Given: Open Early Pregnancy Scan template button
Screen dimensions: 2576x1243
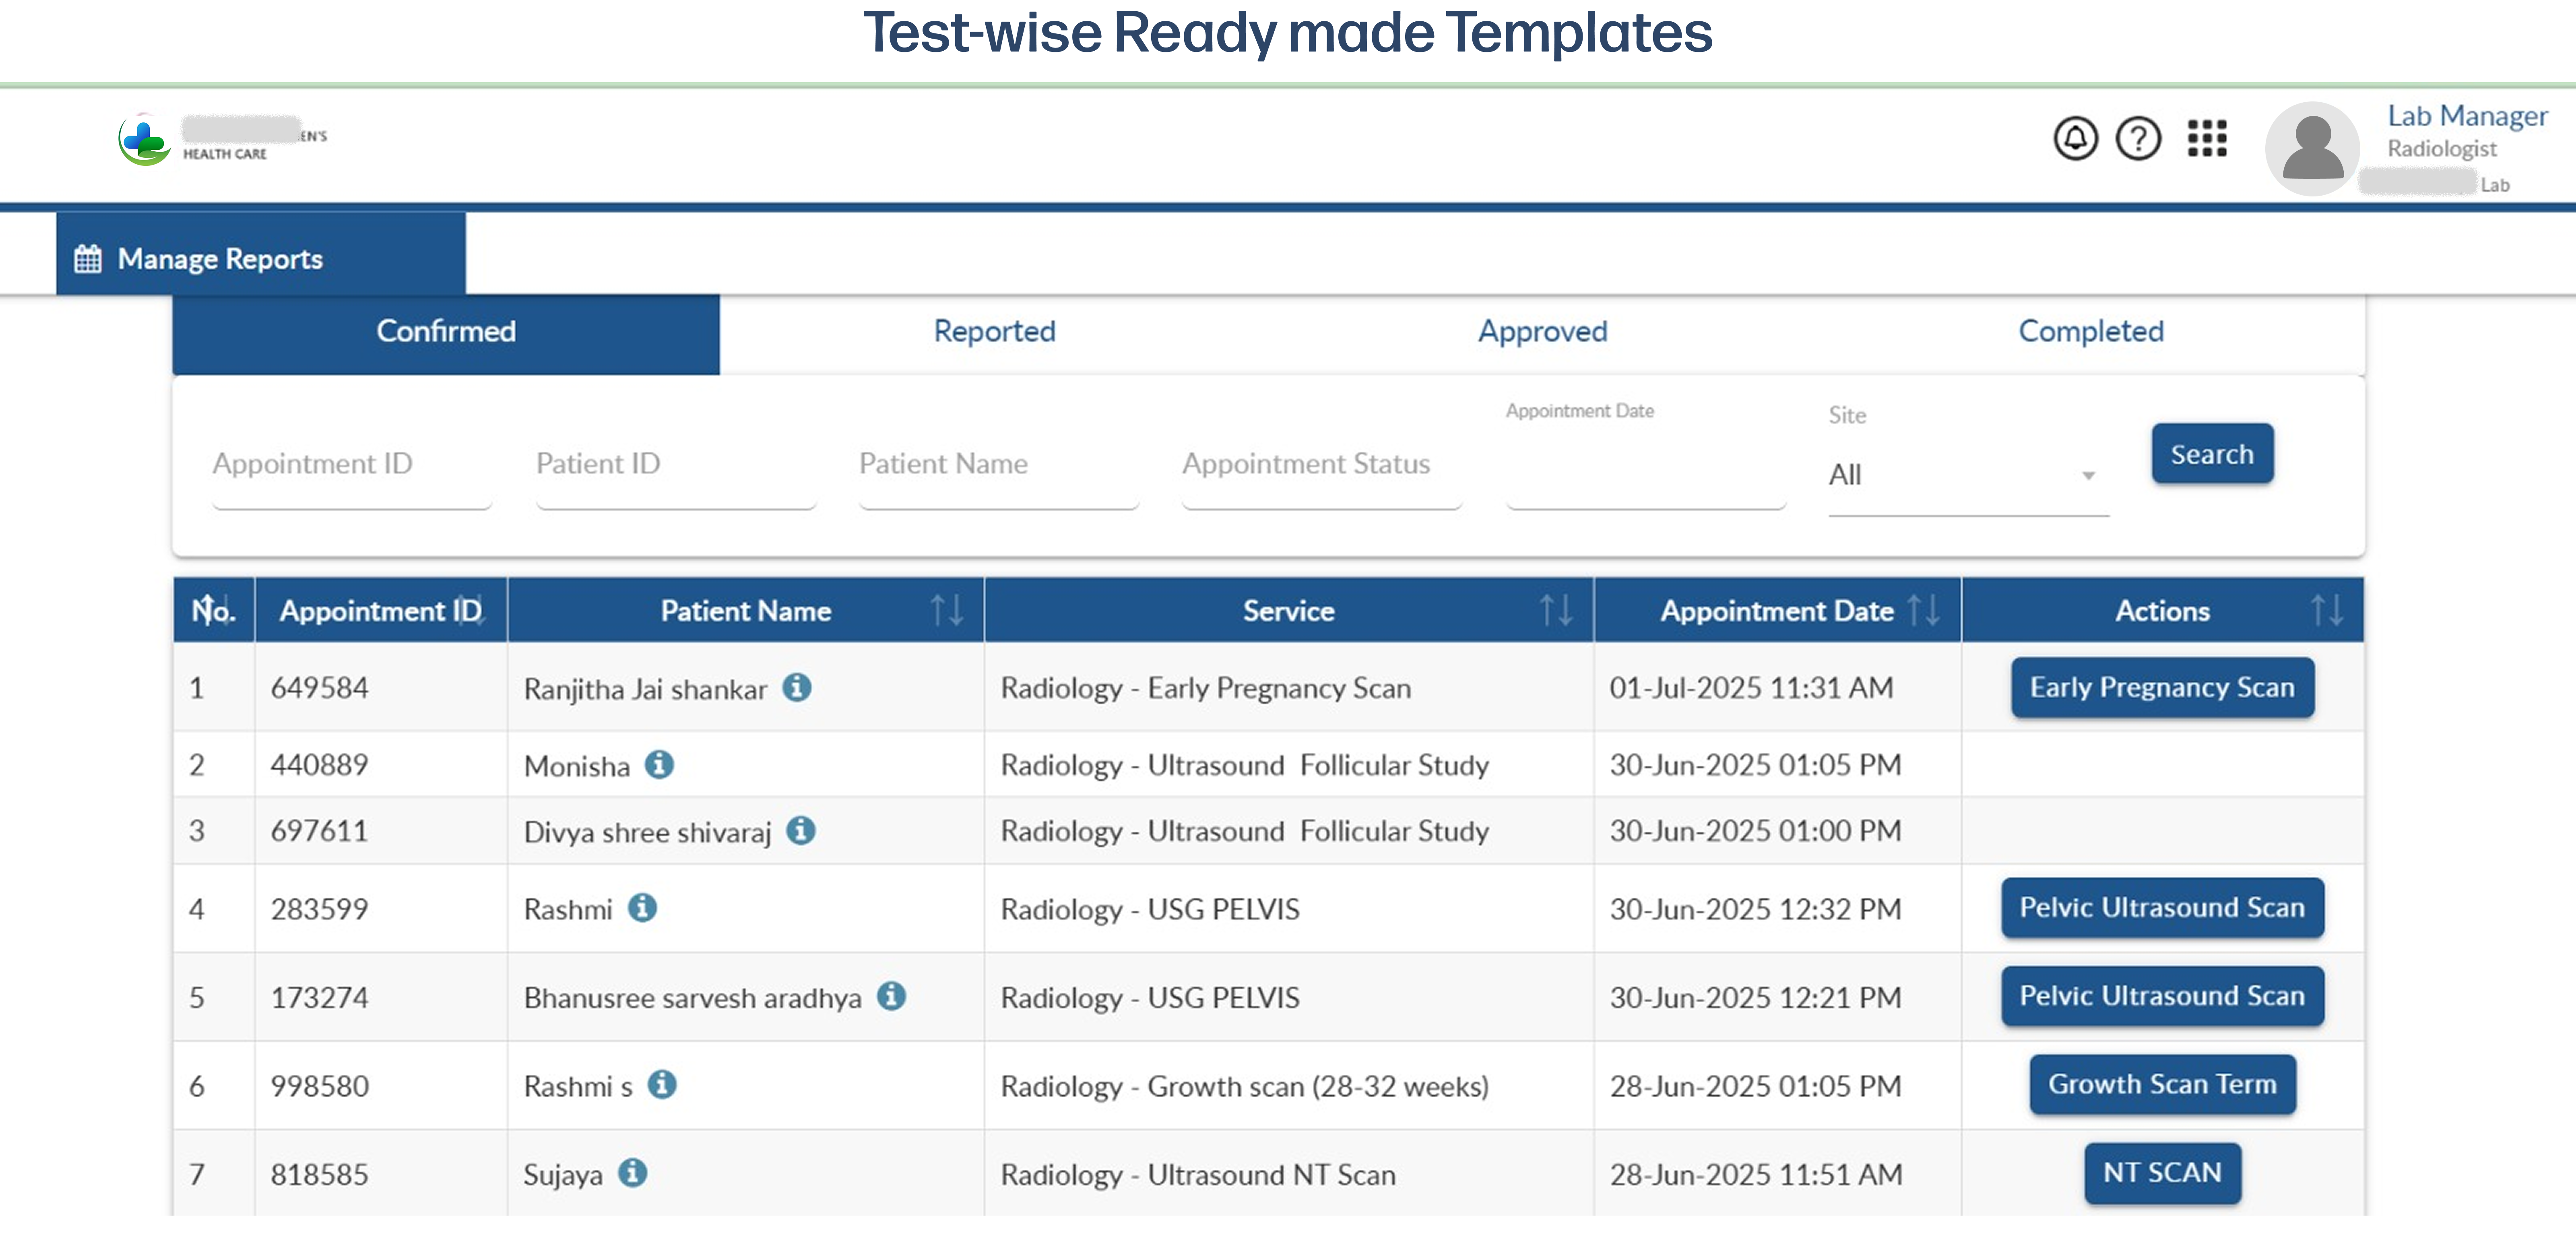Looking at the screenshot, I should click(x=2162, y=687).
